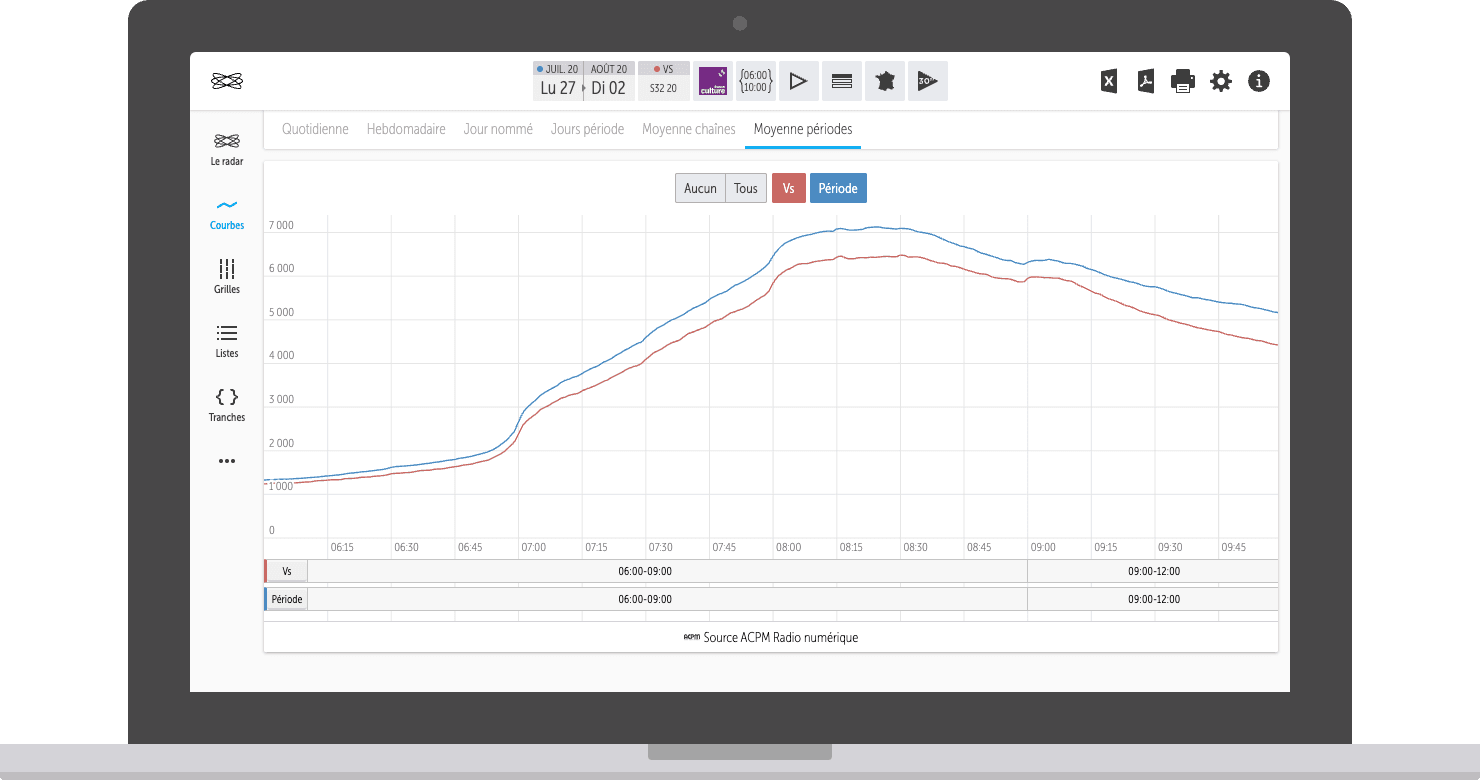Export the chart as PDF
This screenshot has width=1480, height=780.
(x=1146, y=82)
